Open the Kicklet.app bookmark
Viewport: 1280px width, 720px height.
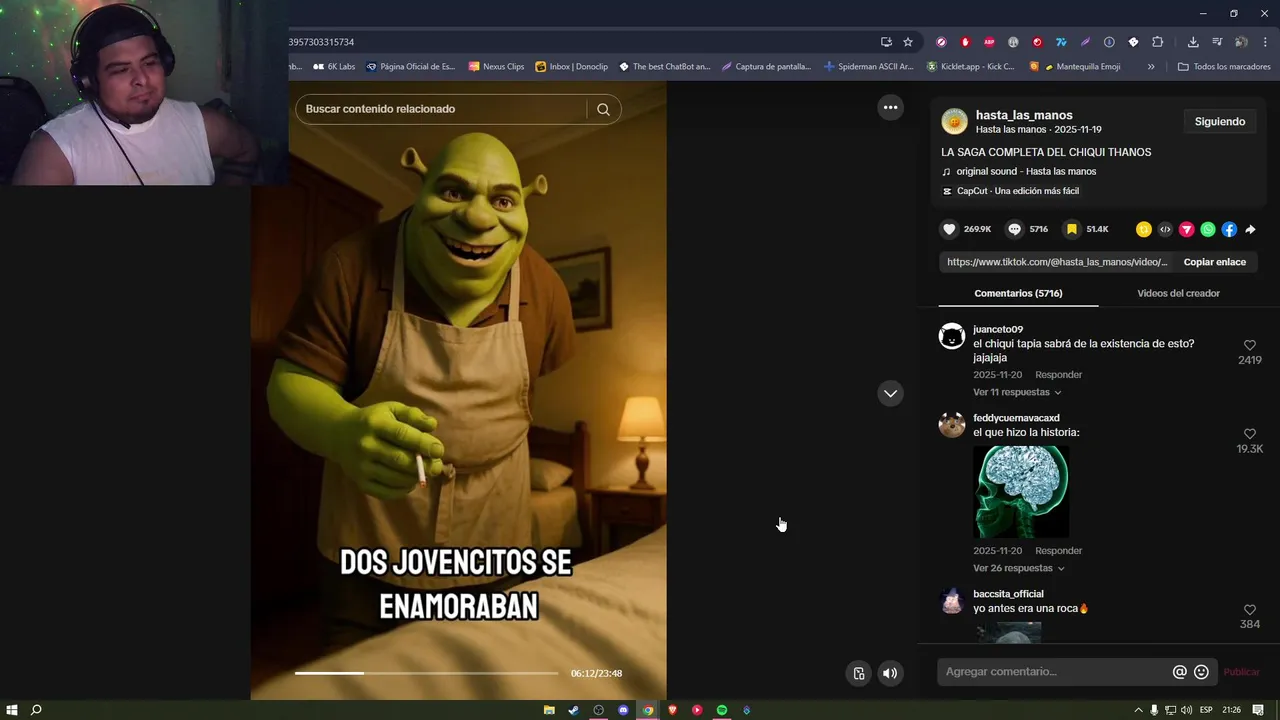click(970, 67)
